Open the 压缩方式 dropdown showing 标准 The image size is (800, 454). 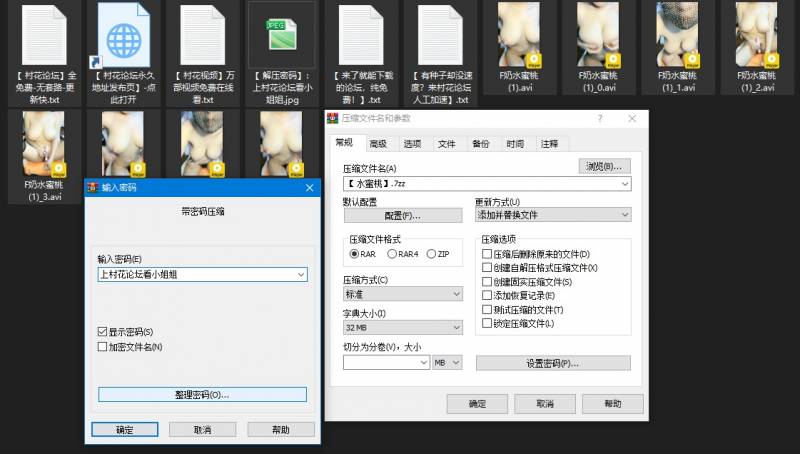click(403, 294)
